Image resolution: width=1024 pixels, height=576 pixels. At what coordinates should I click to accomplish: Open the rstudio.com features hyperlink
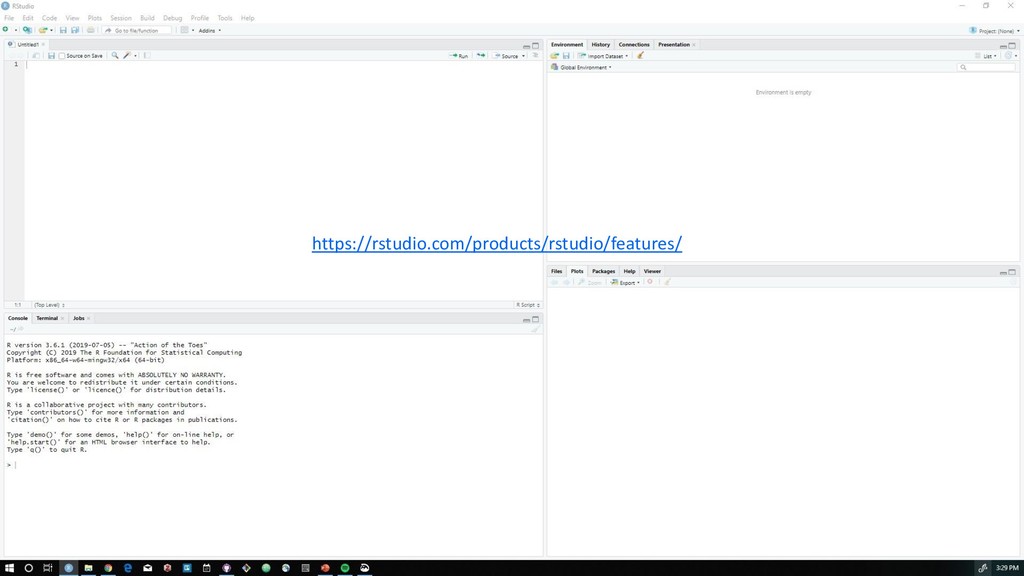pos(497,244)
